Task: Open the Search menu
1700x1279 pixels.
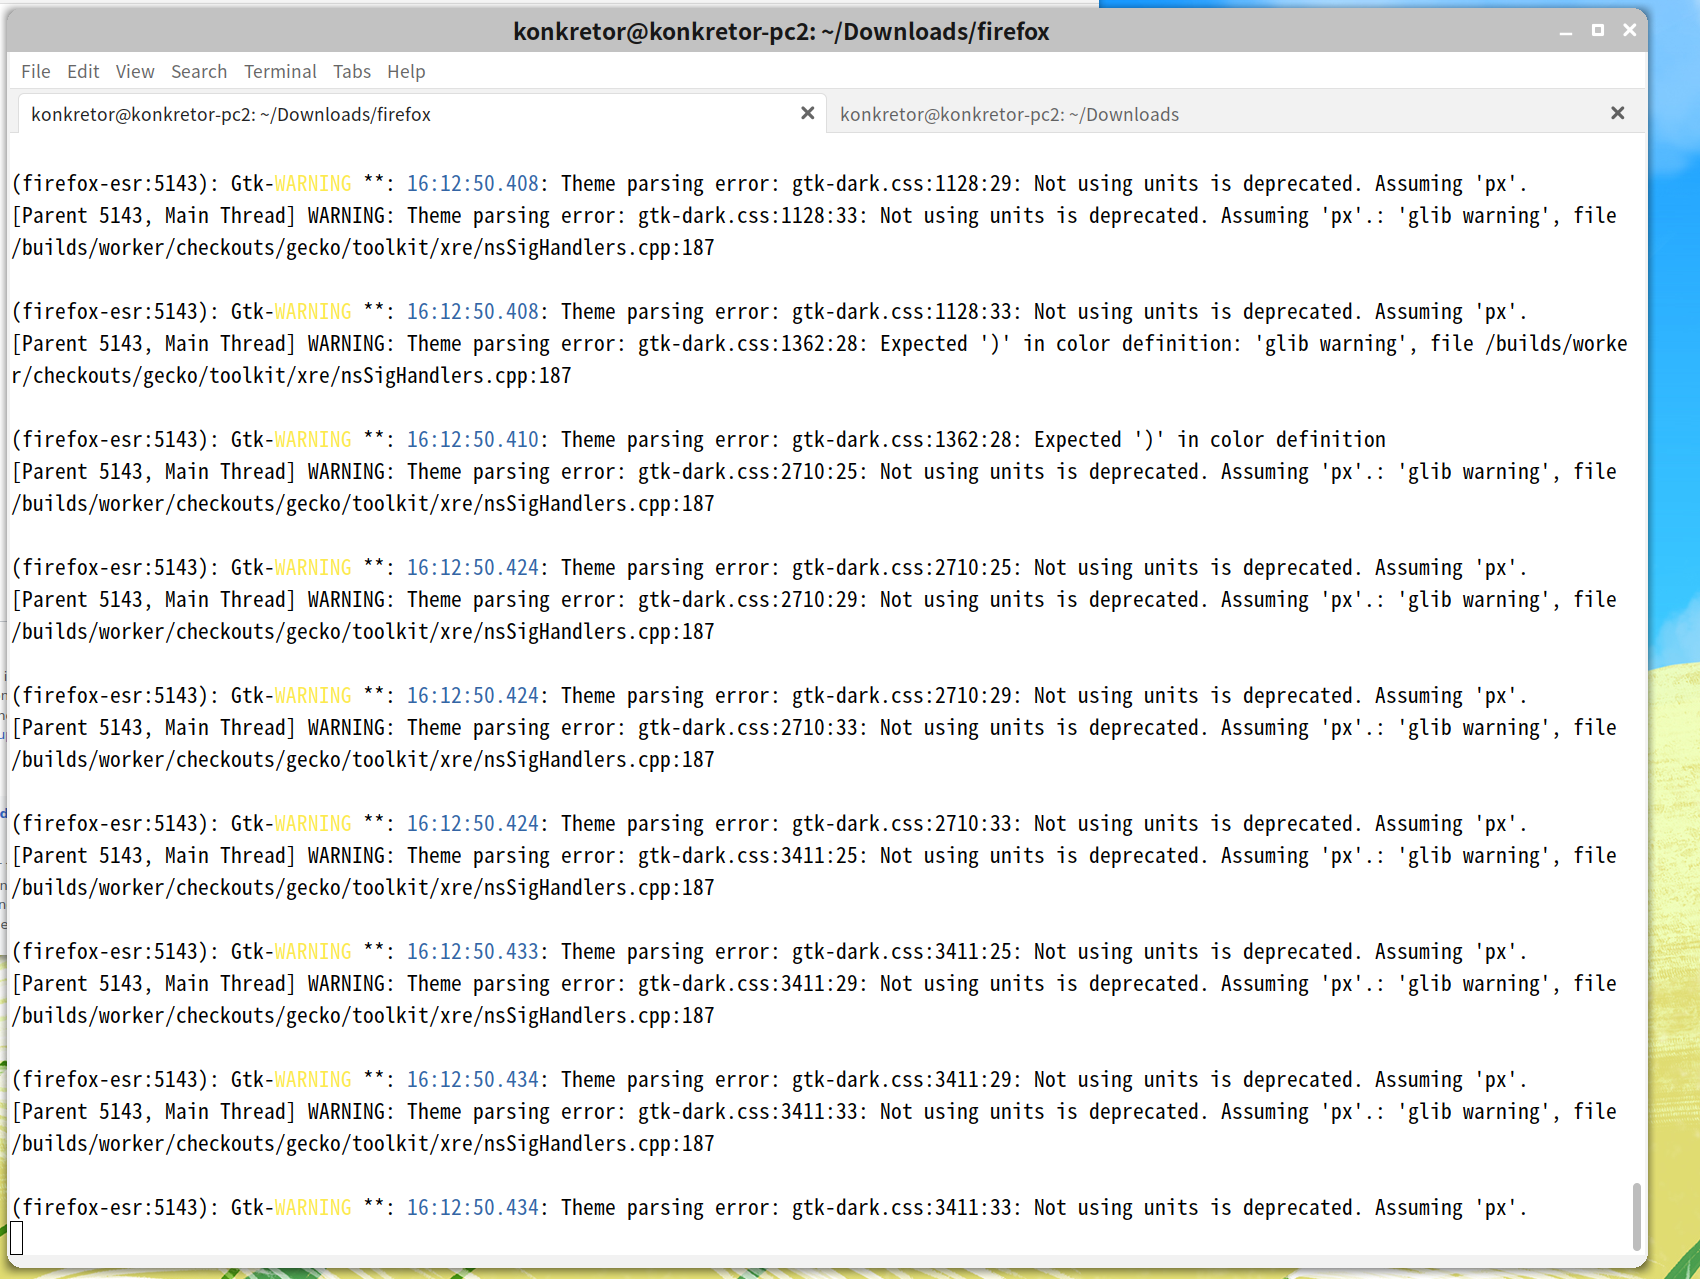Action: (199, 72)
